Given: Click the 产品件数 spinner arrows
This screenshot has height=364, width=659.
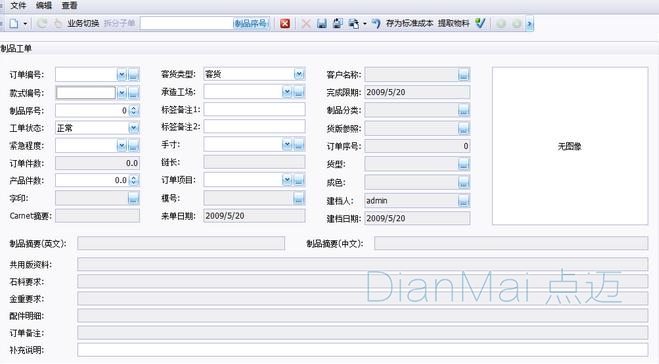Looking at the screenshot, I should click(134, 180).
